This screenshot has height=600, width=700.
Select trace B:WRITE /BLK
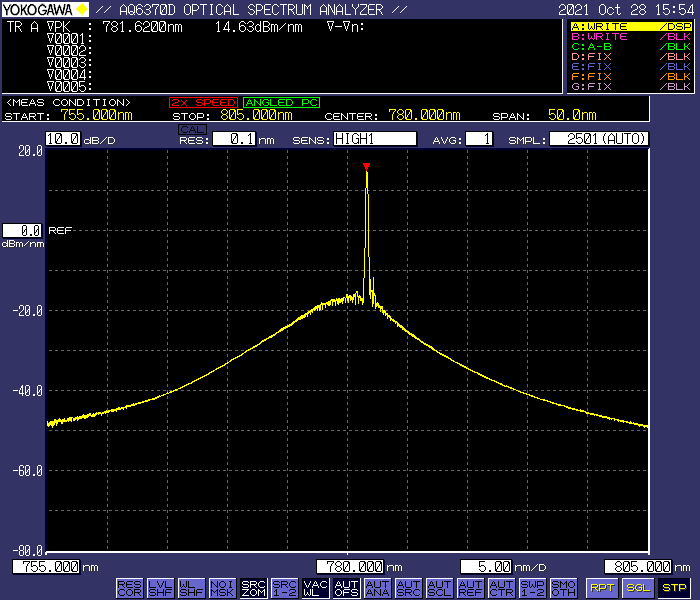(631, 37)
